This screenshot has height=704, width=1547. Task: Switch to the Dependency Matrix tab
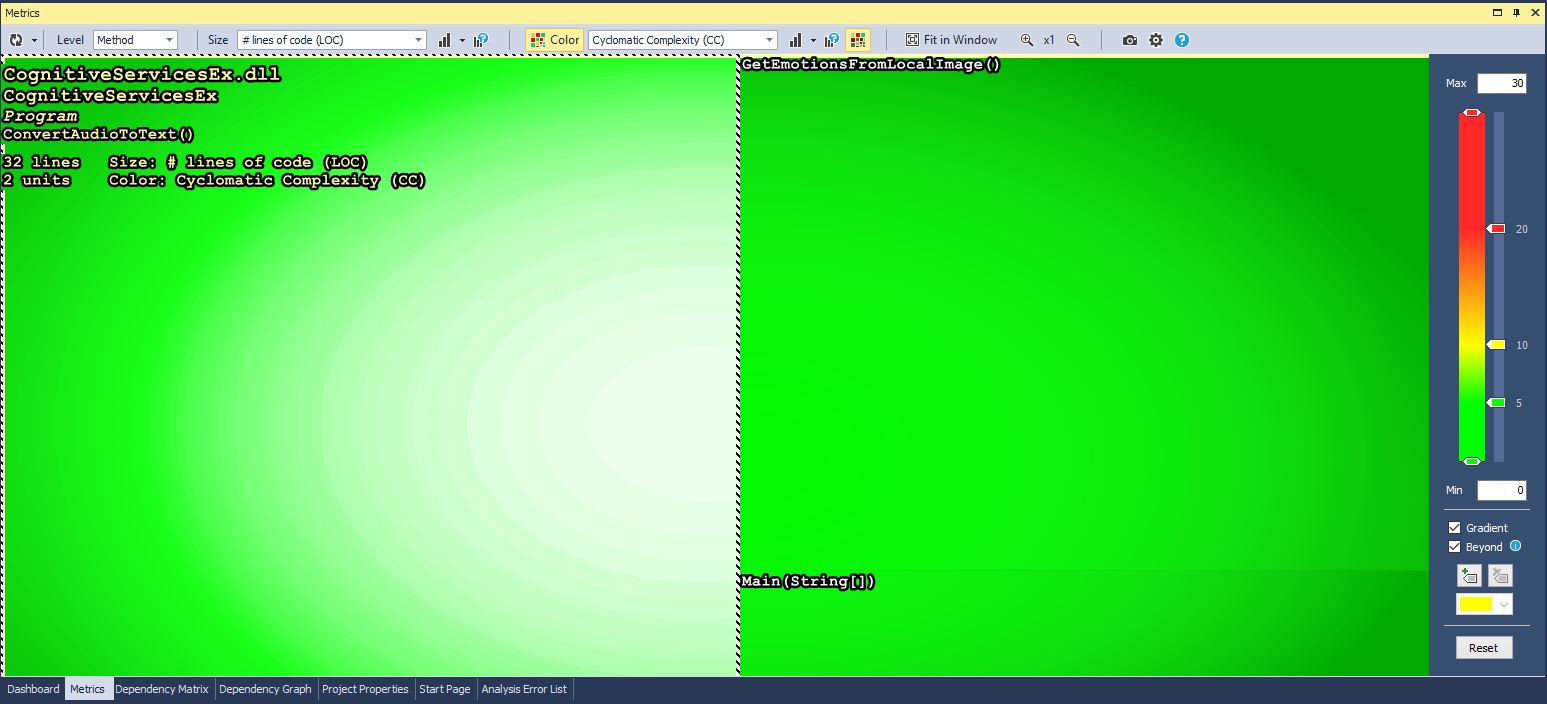coord(162,689)
